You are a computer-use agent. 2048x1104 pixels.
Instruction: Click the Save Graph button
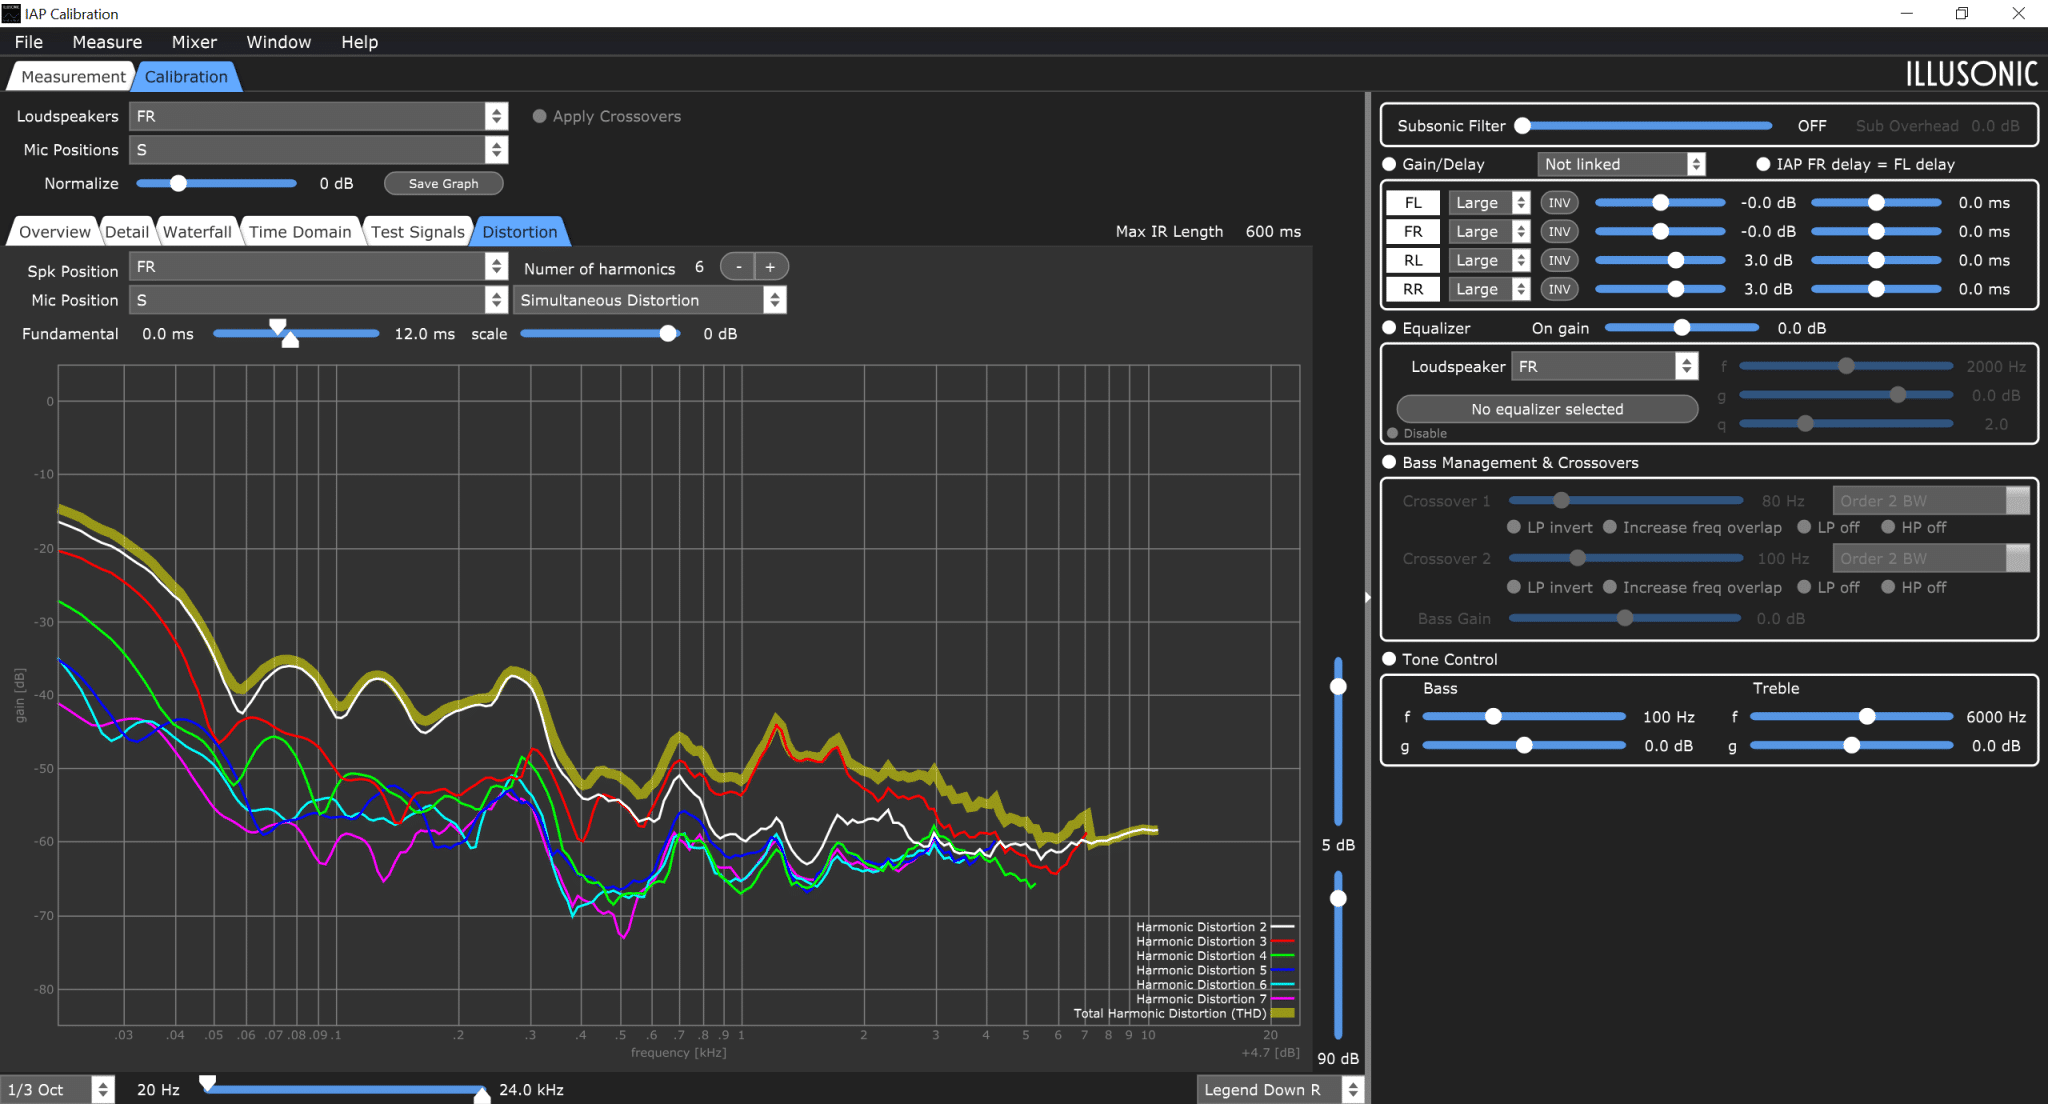(x=444, y=184)
